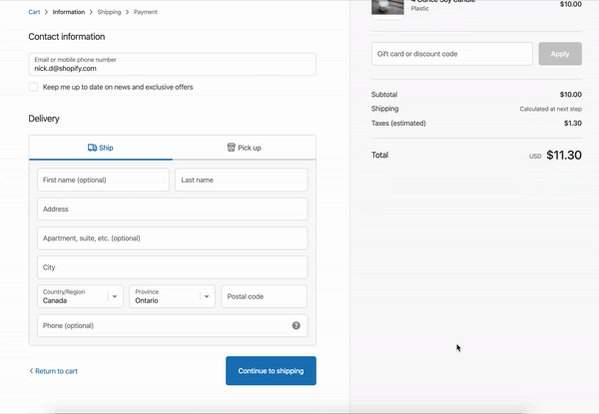This screenshot has height=414, width=599.
Task: Click the Plastic variant label
Action: tap(420, 8)
